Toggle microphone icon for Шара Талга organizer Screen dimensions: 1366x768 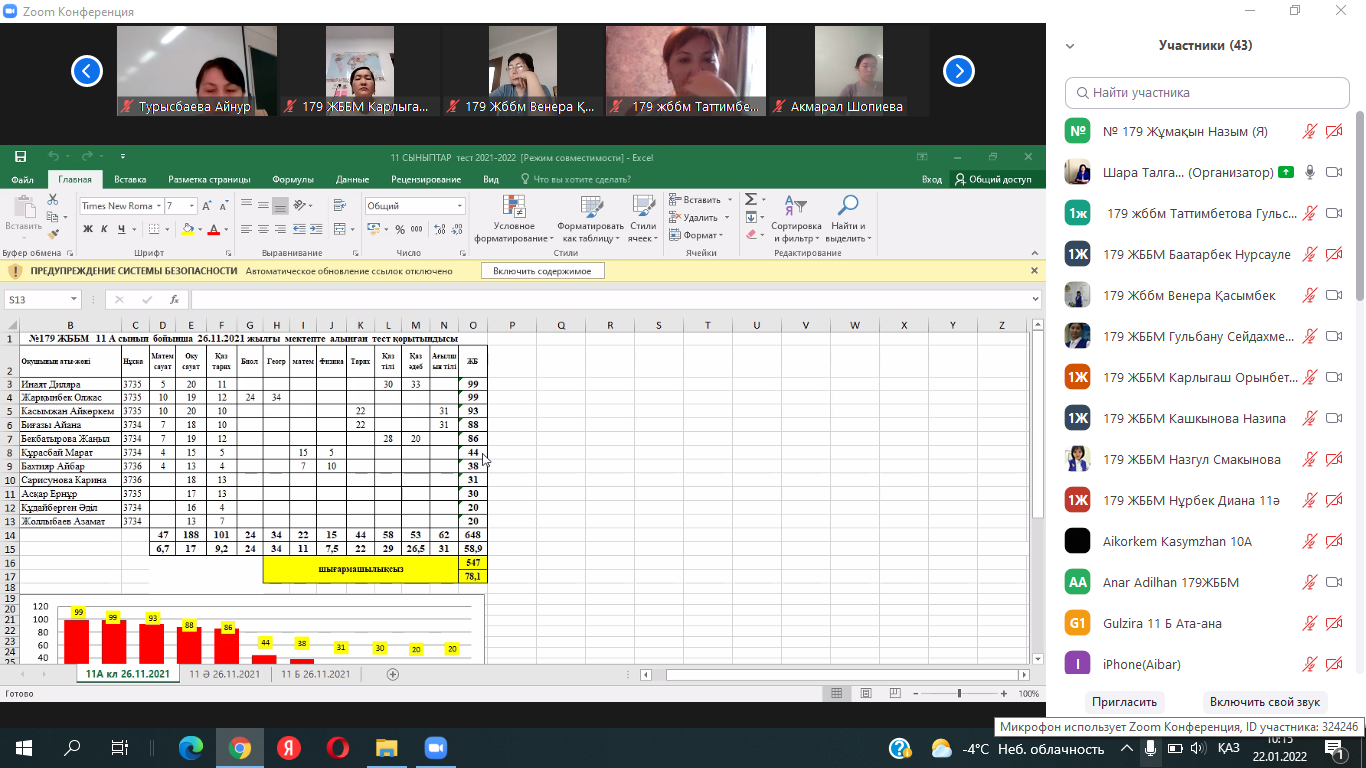(1308, 172)
